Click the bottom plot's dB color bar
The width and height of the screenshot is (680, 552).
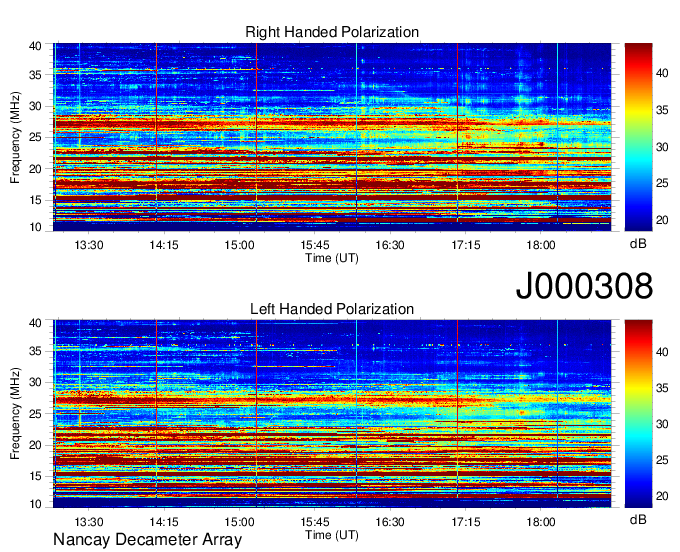pos(638,414)
